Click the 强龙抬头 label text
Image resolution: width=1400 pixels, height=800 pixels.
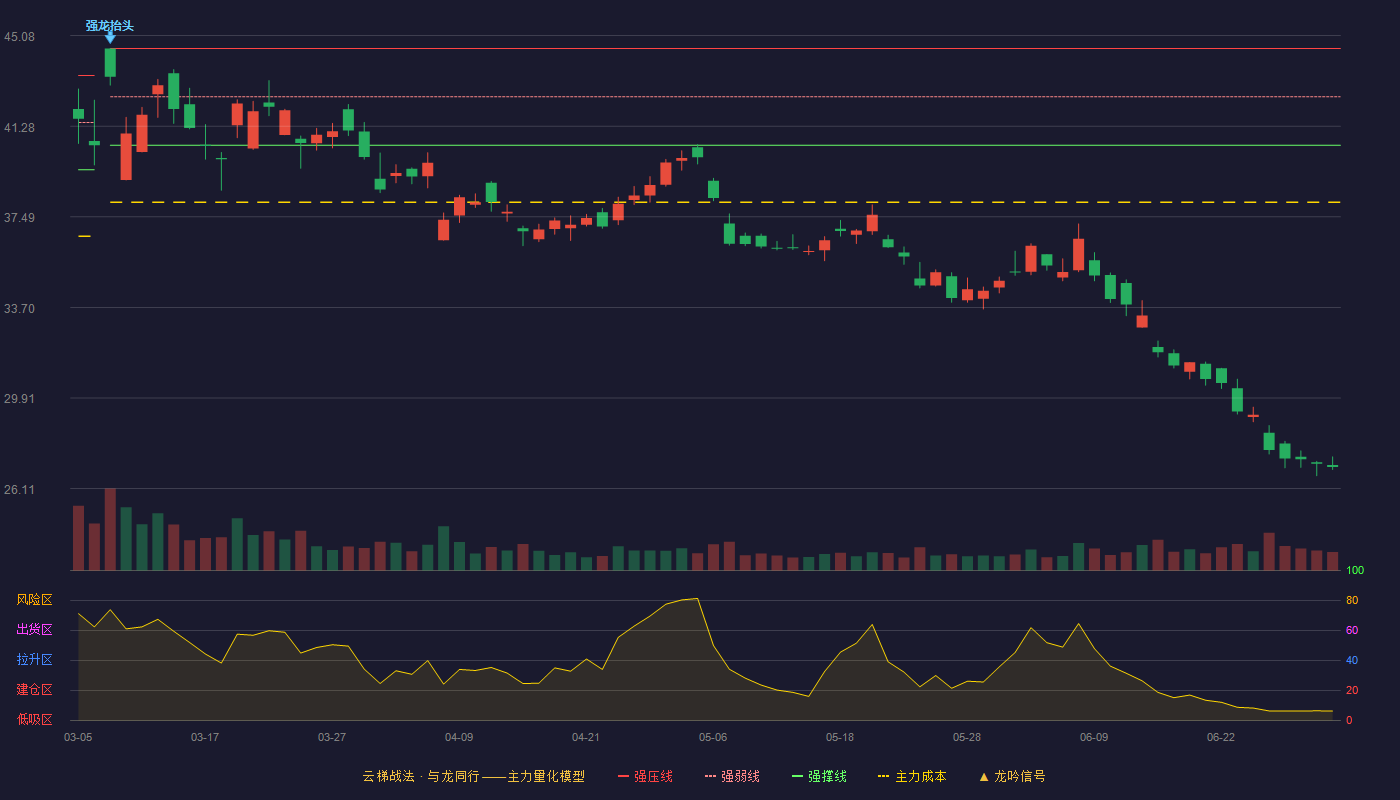[x=109, y=25]
